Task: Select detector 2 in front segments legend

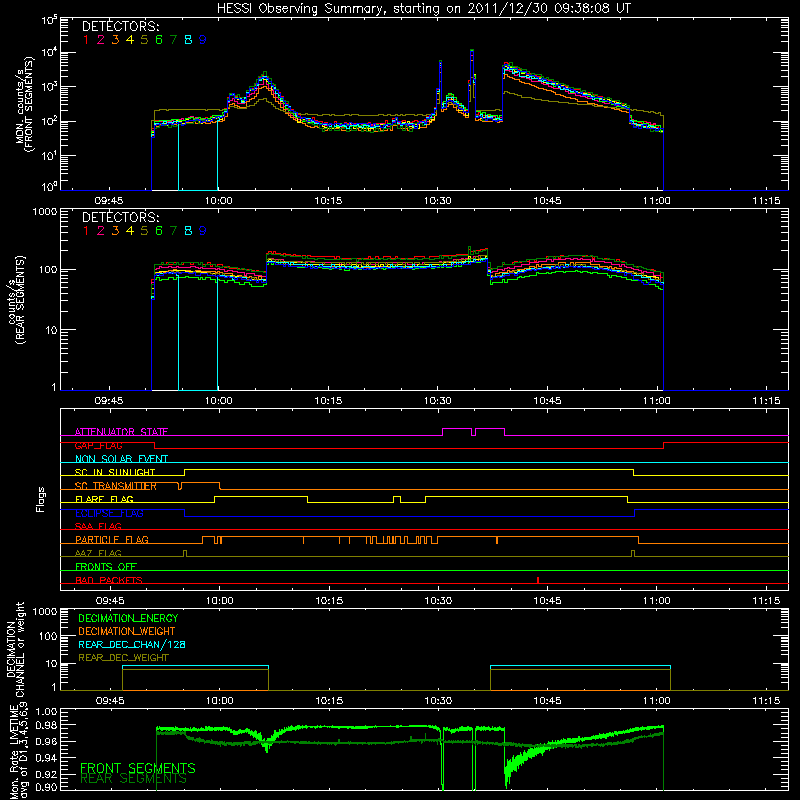Action: [101, 40]
